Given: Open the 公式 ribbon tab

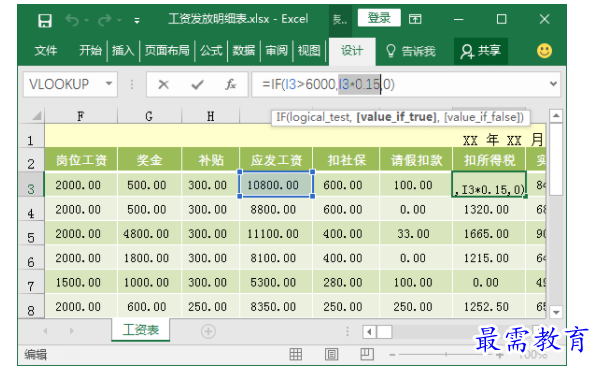Looking at the screenshot, I should pyautogui.click(x=211, y=50).
